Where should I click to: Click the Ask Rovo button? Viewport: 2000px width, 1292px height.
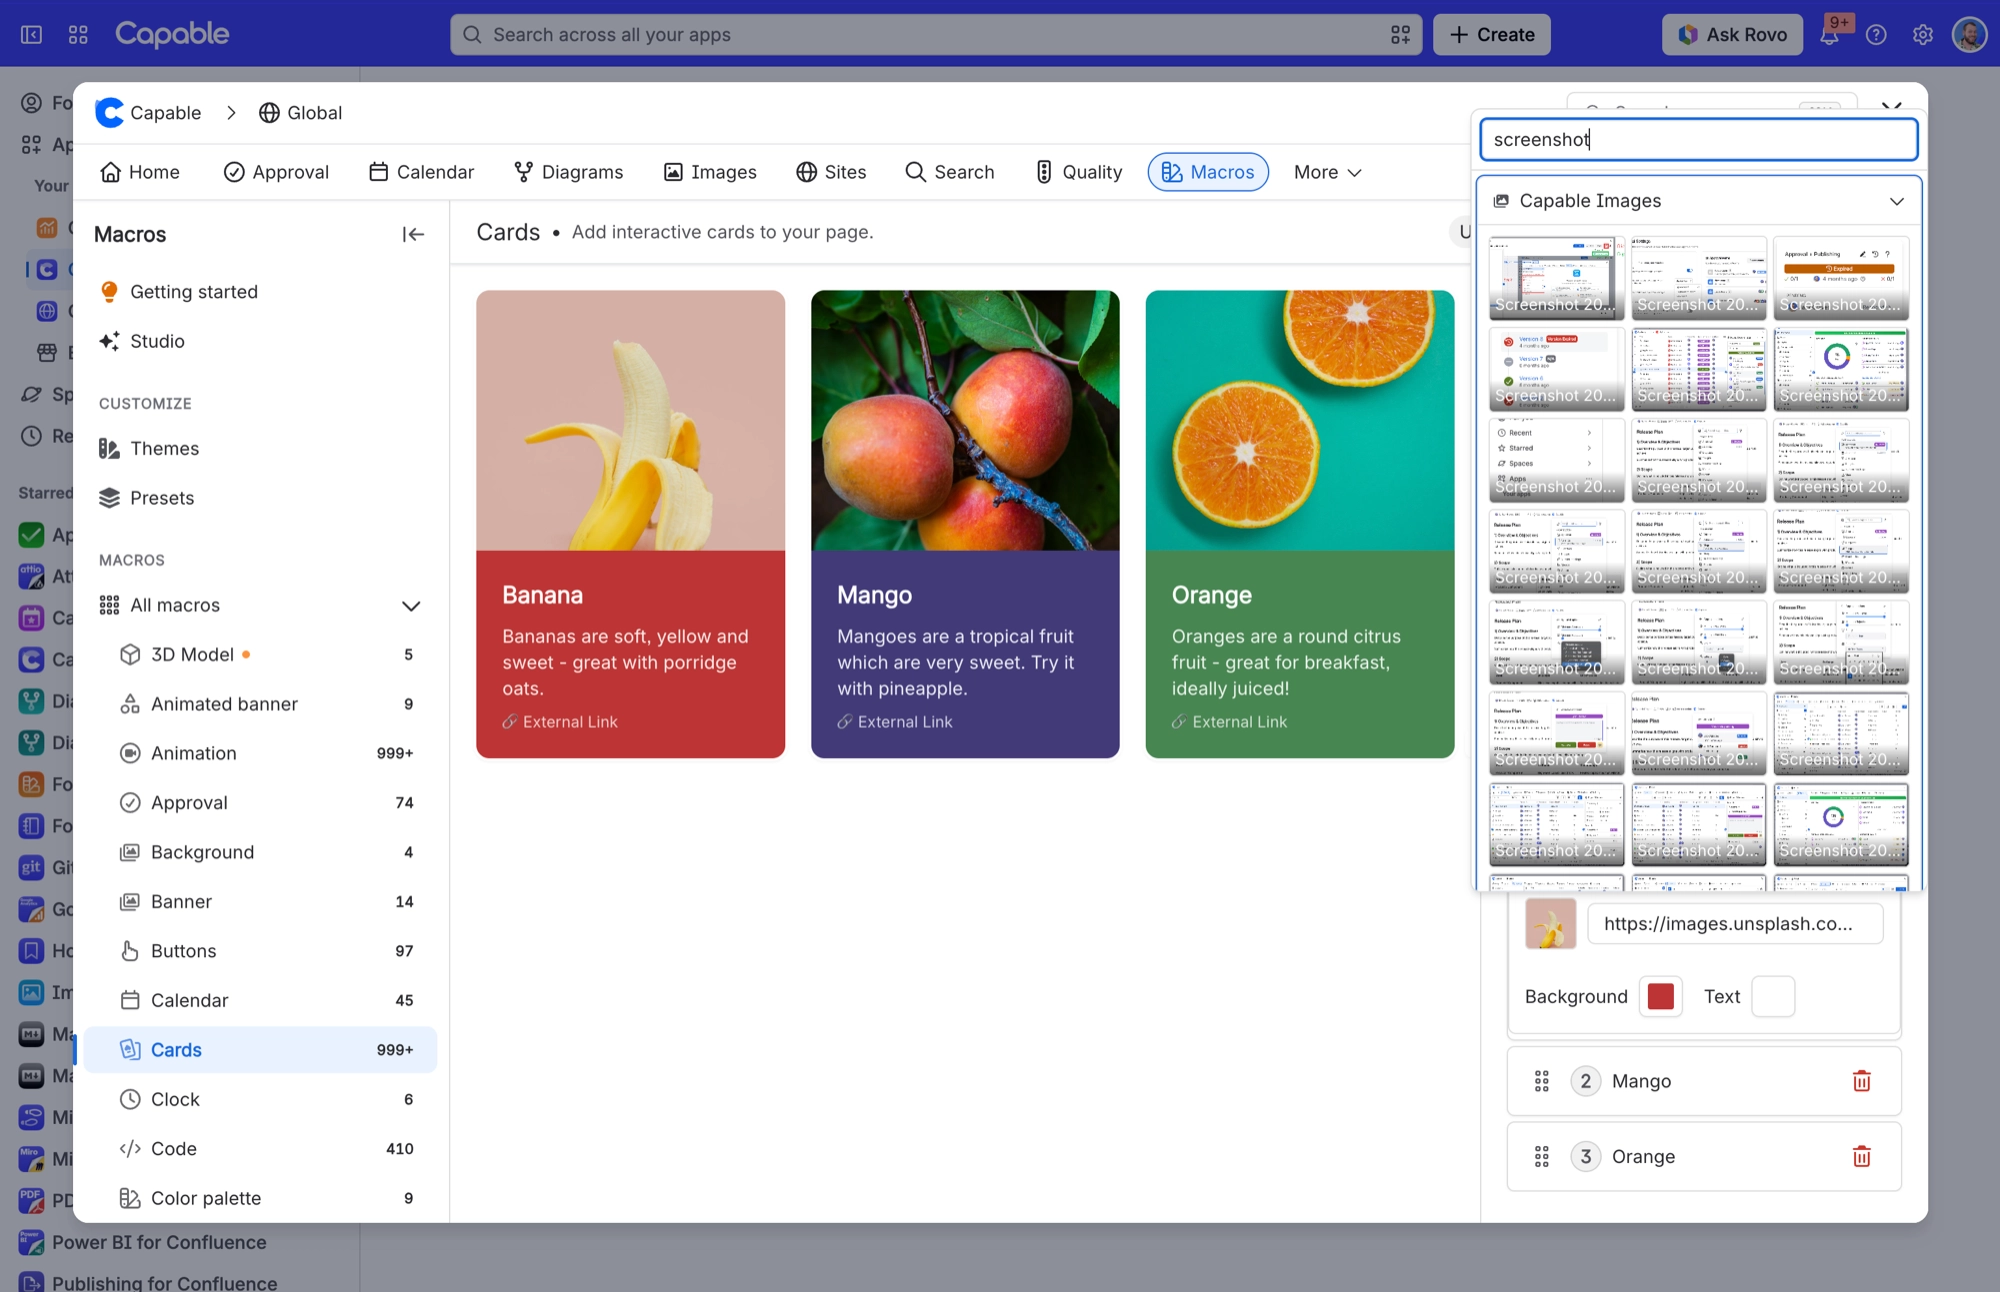1732,35
